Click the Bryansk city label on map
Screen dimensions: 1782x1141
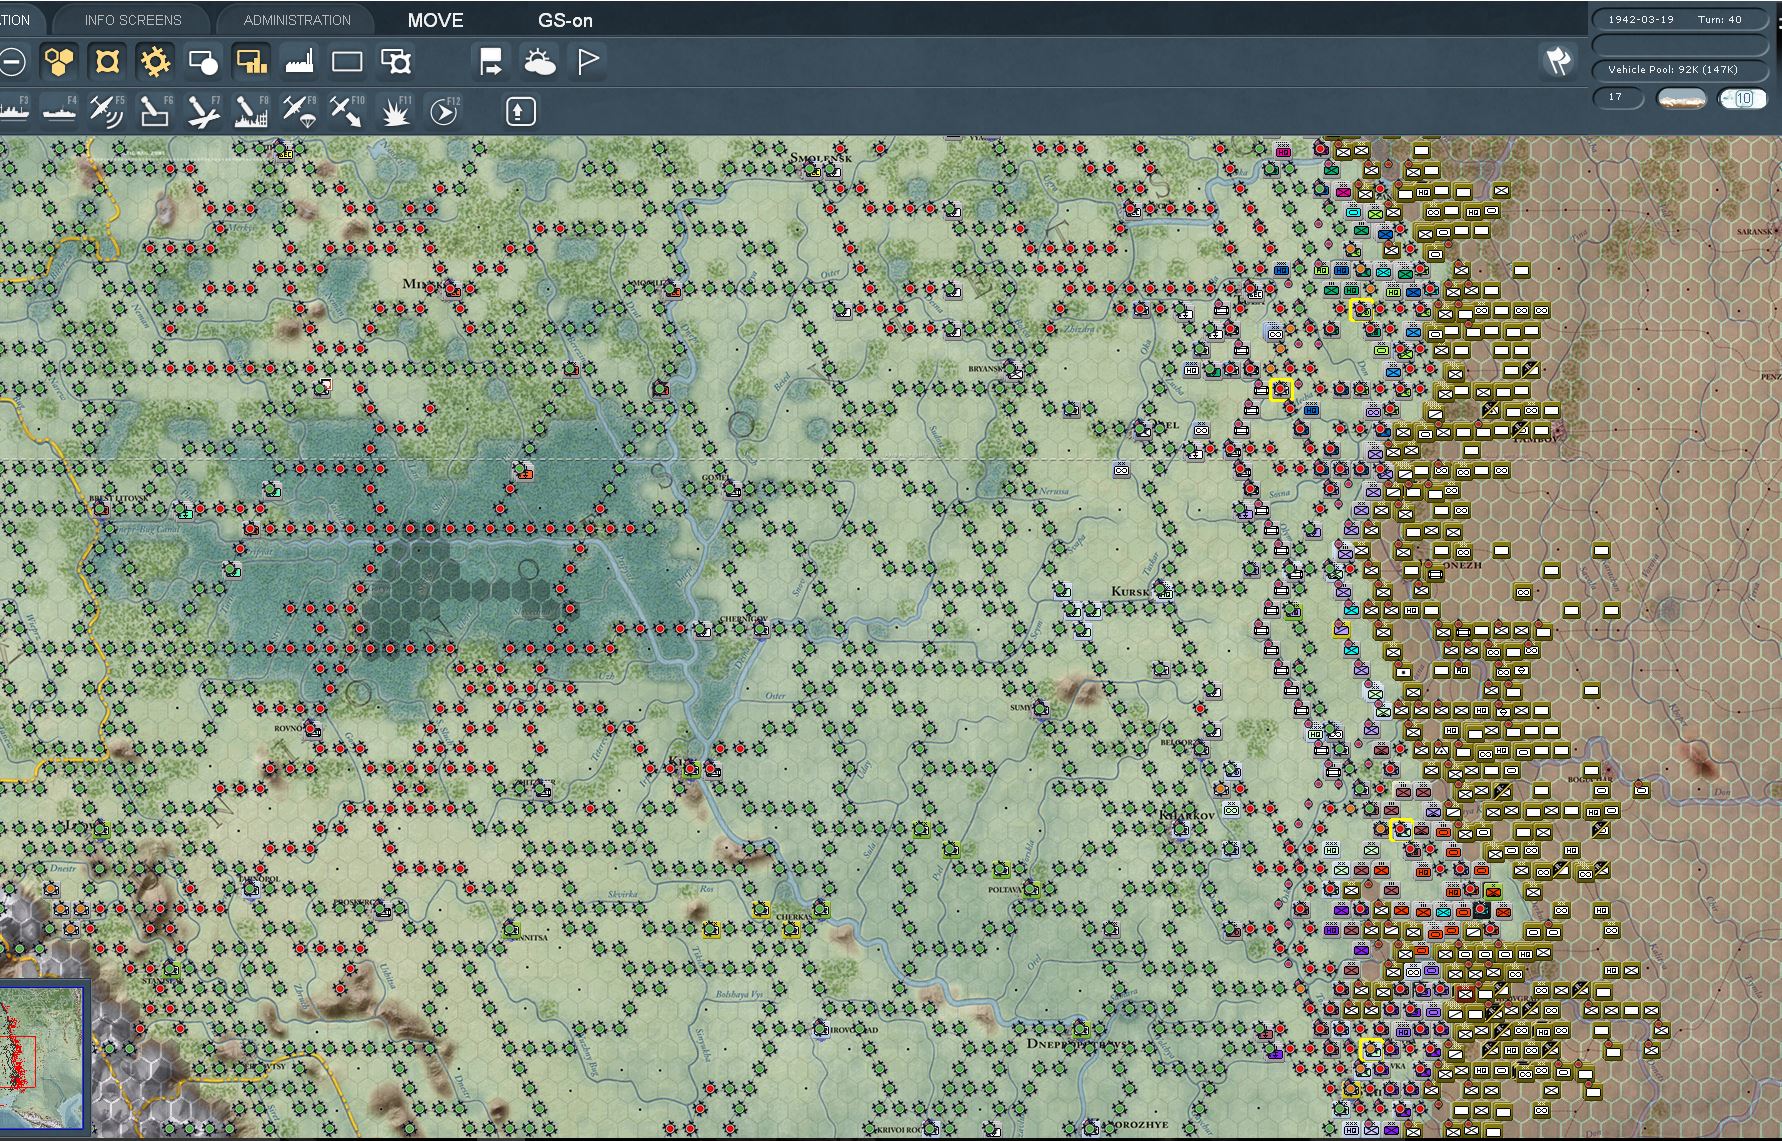pos(985,369)
